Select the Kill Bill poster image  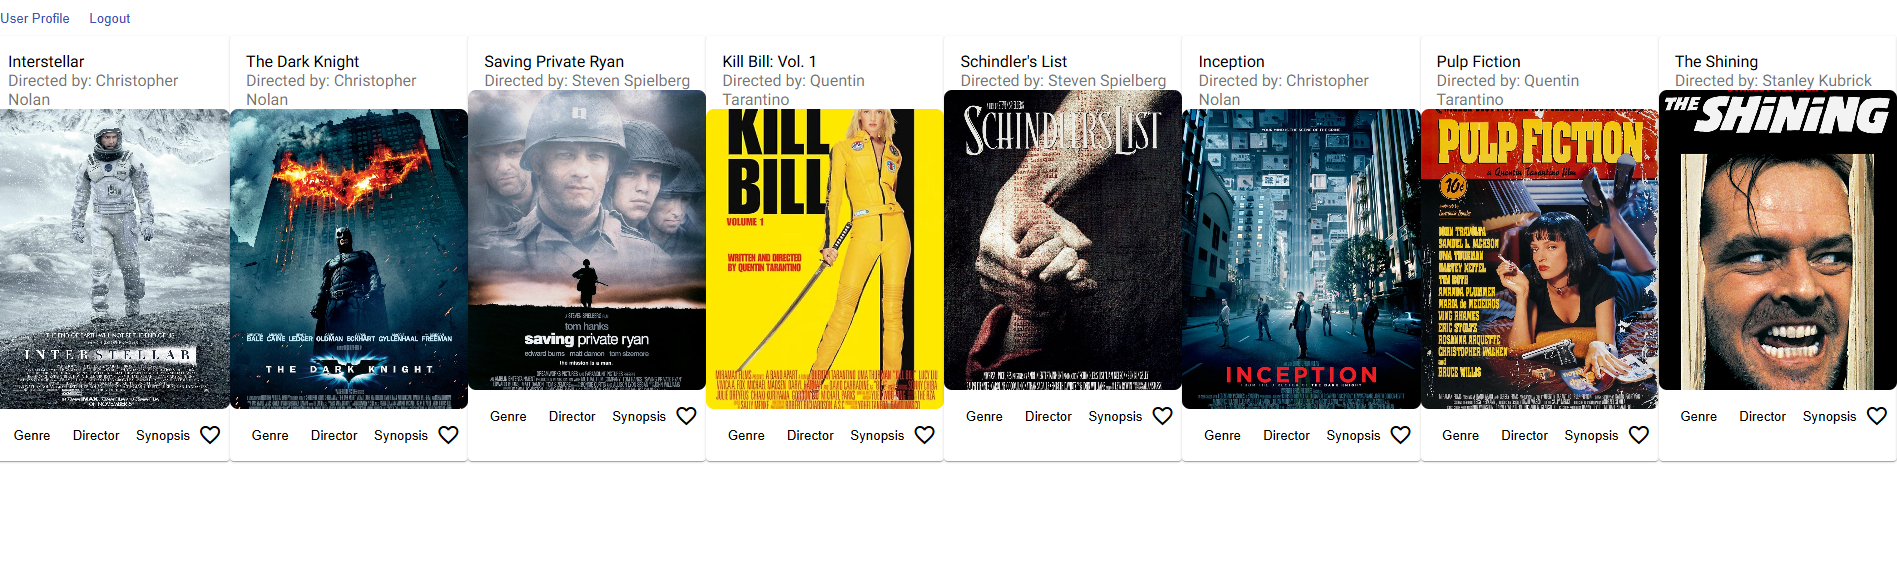tap(825, 259)
